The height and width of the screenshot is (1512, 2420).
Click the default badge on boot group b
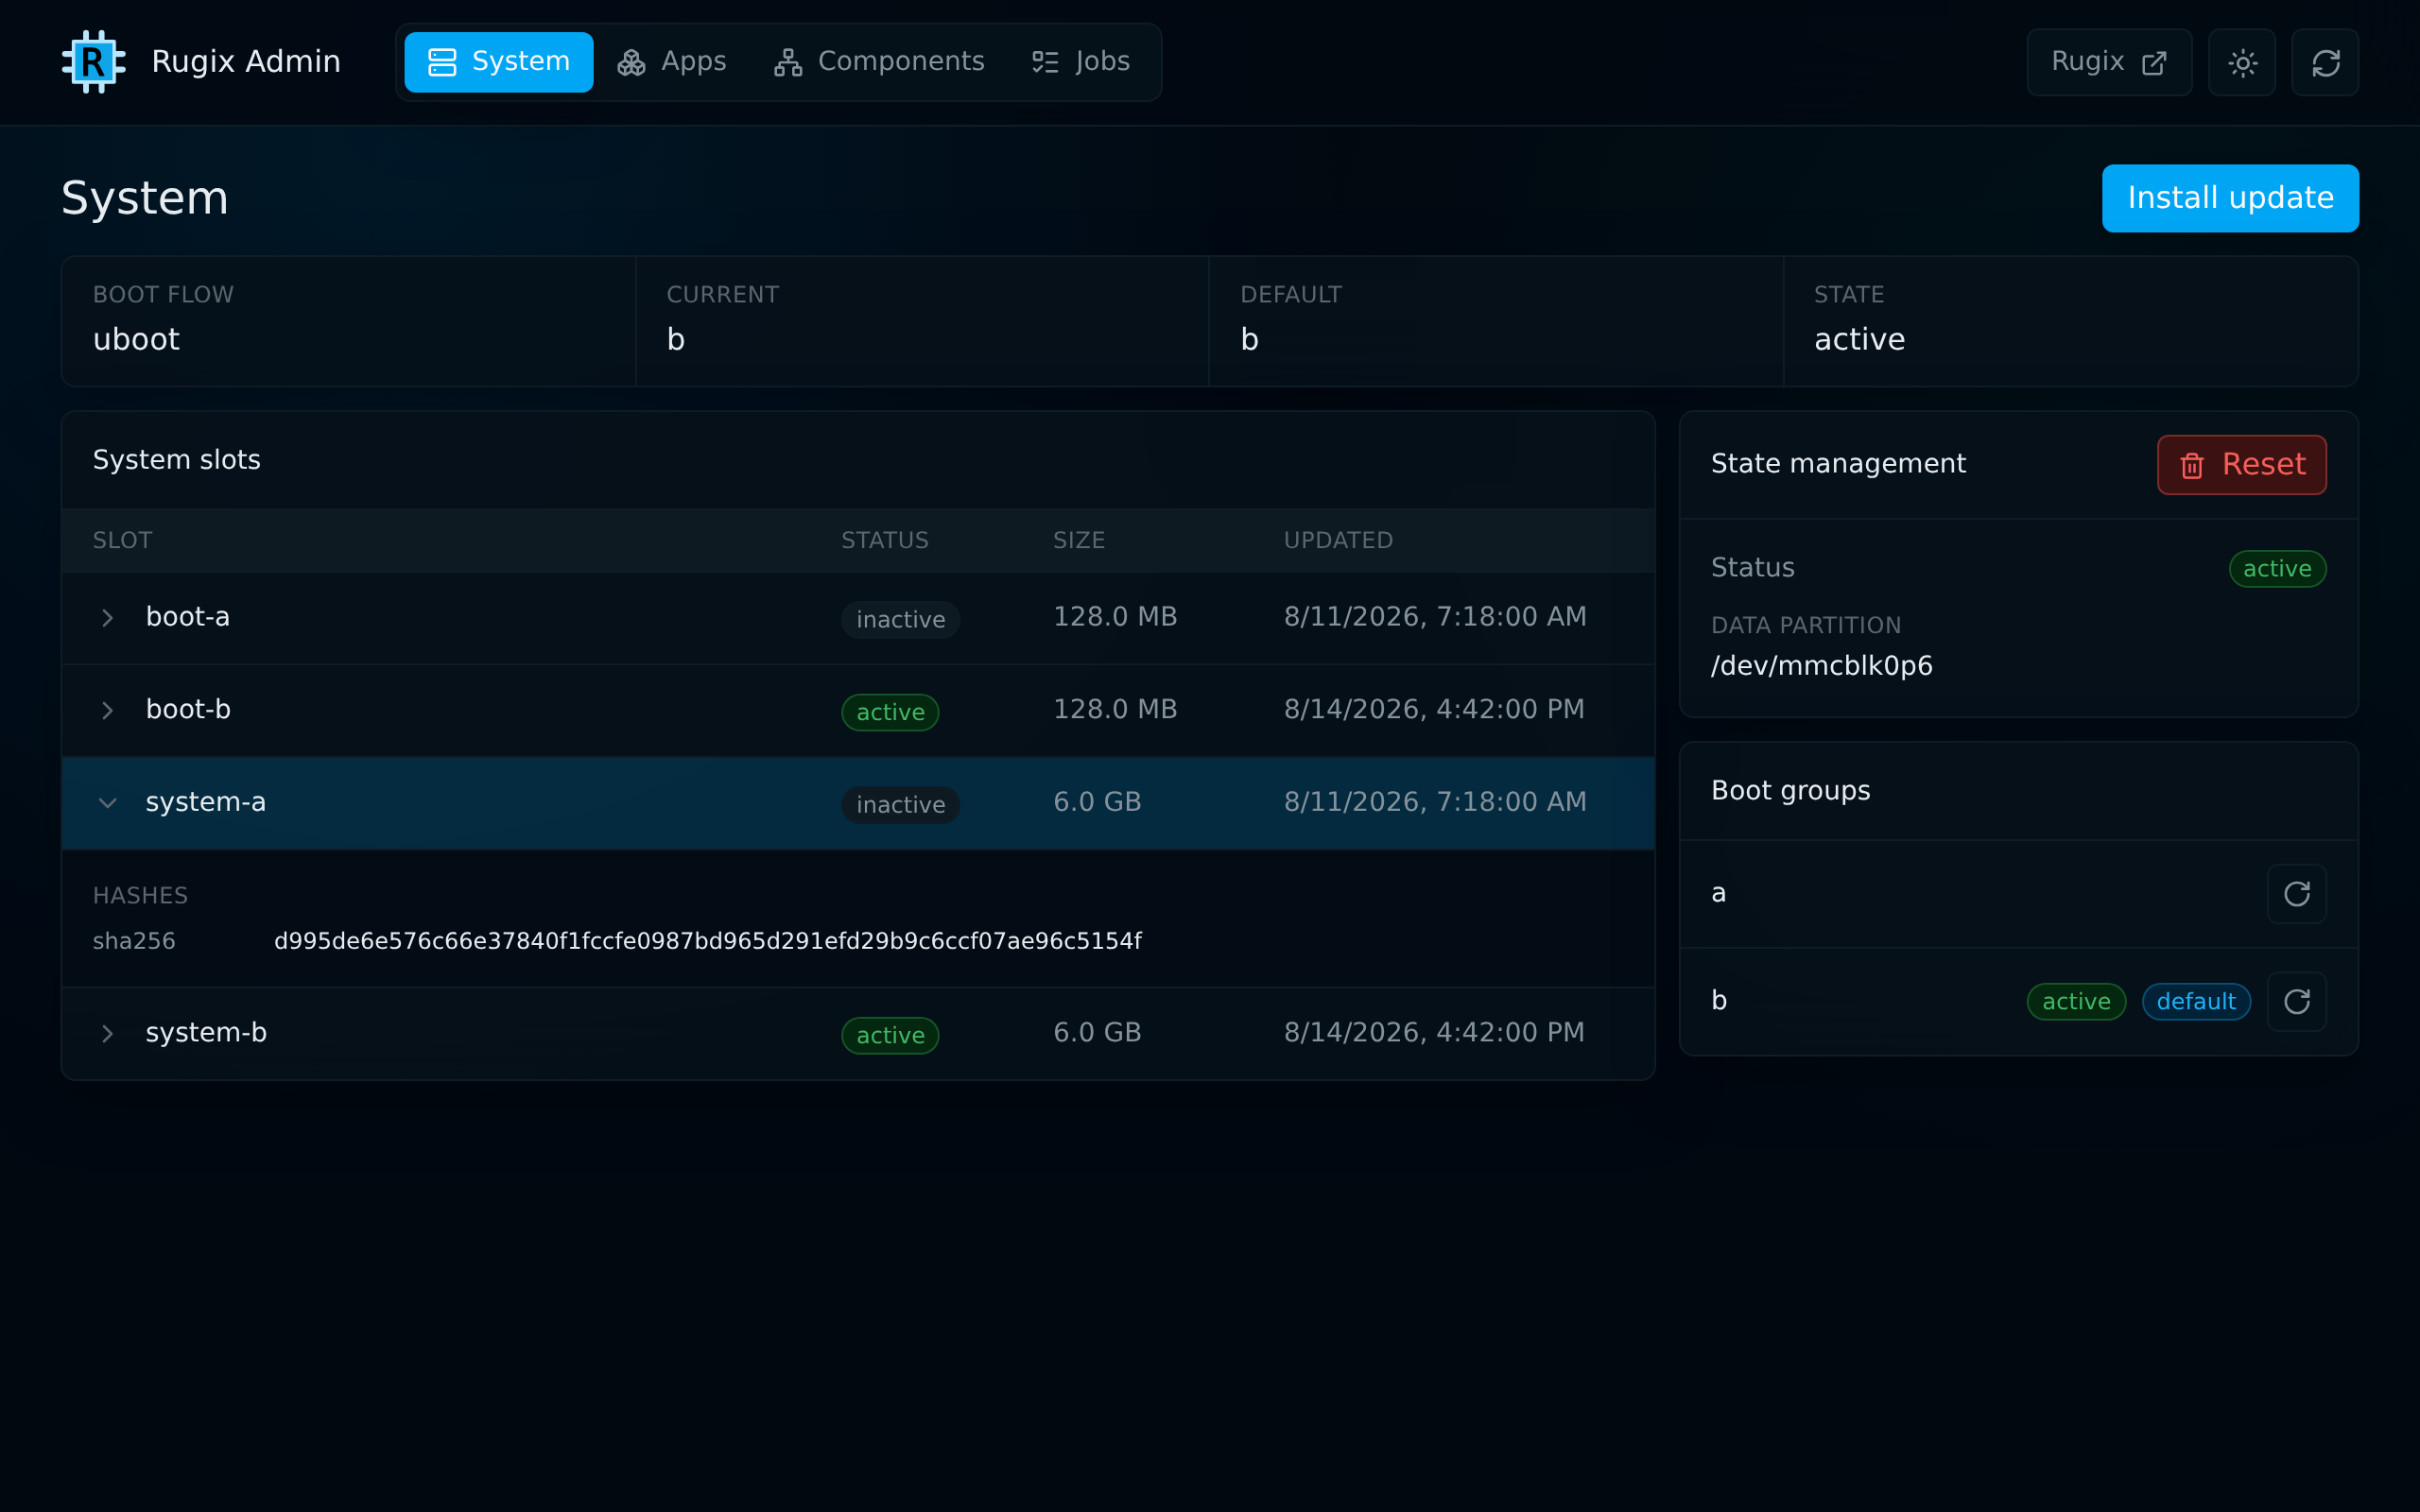[2196, 1002]
